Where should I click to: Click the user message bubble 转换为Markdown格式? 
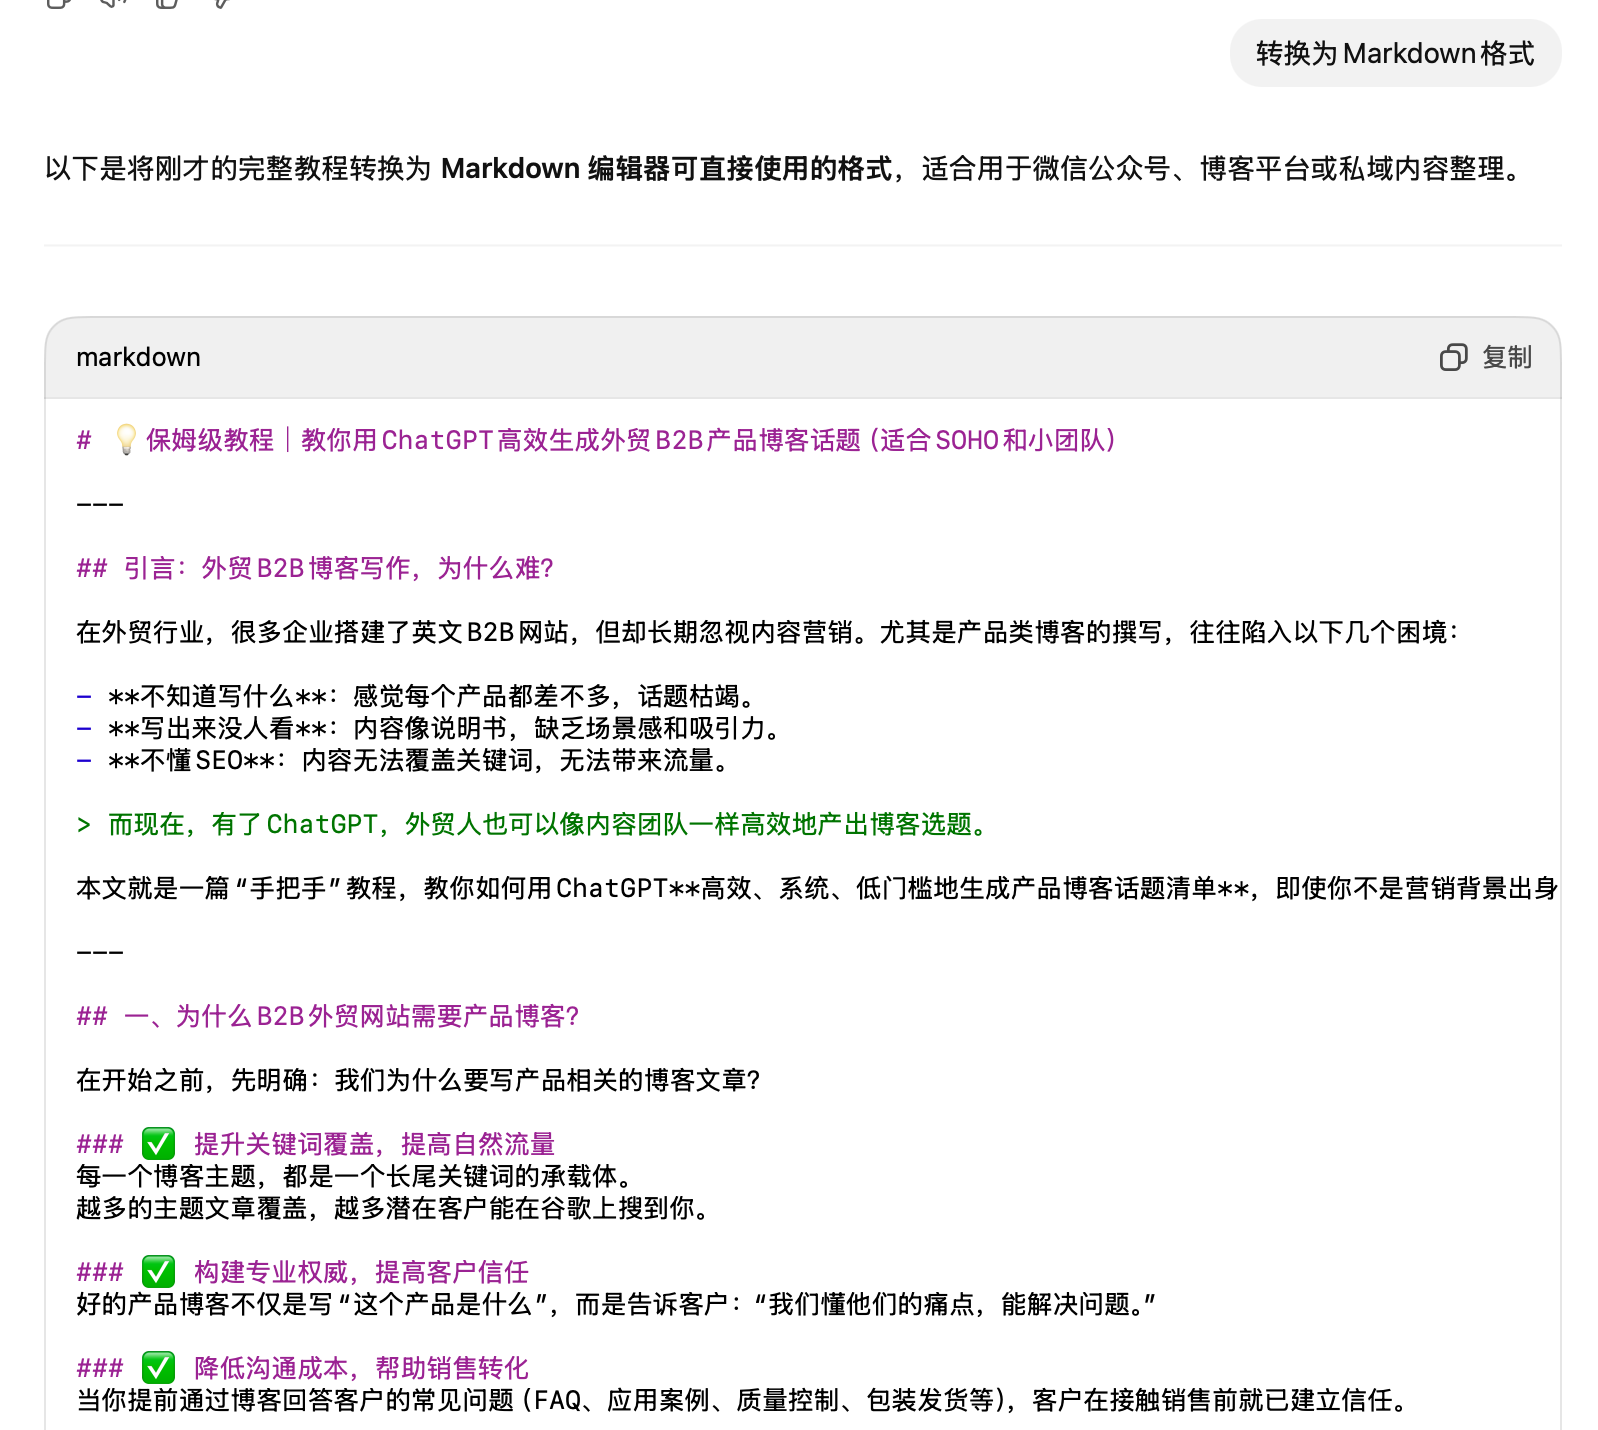click(x=1395, y=53)
